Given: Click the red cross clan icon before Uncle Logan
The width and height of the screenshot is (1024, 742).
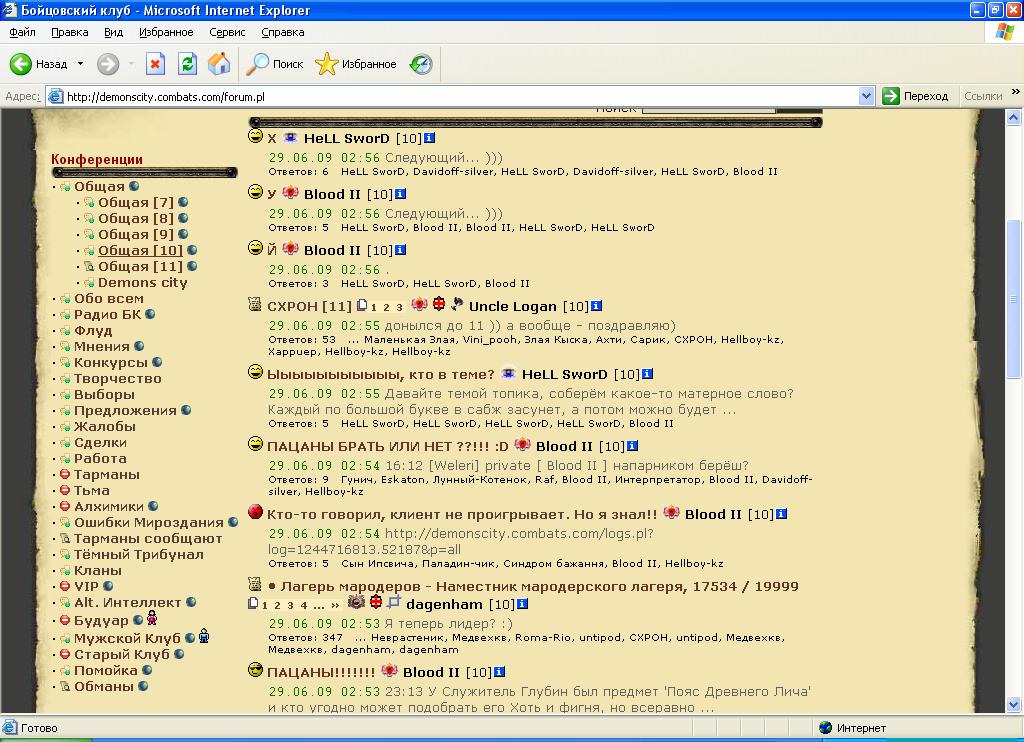Looking at the screenshot, I should tap(439, 304).
